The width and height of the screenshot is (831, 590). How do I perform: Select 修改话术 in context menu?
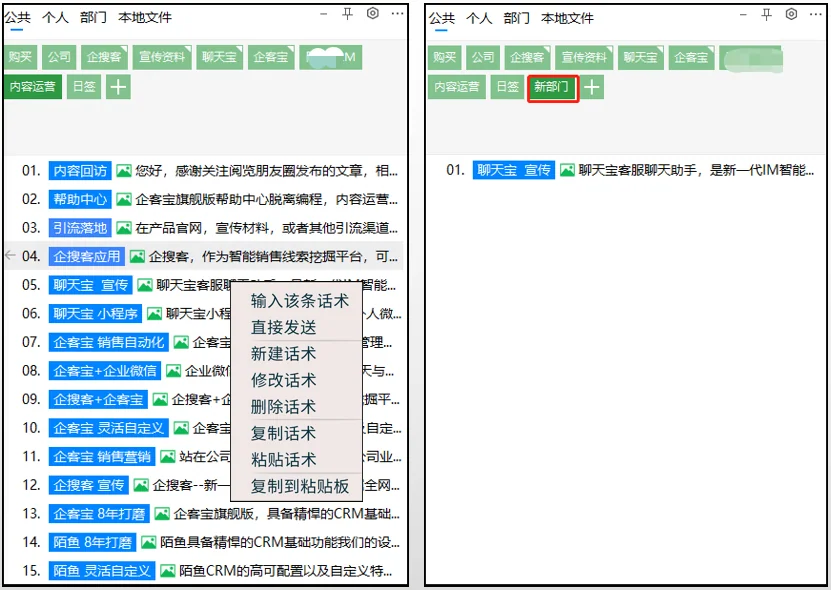pyautogui.click(x=284, y=381)
